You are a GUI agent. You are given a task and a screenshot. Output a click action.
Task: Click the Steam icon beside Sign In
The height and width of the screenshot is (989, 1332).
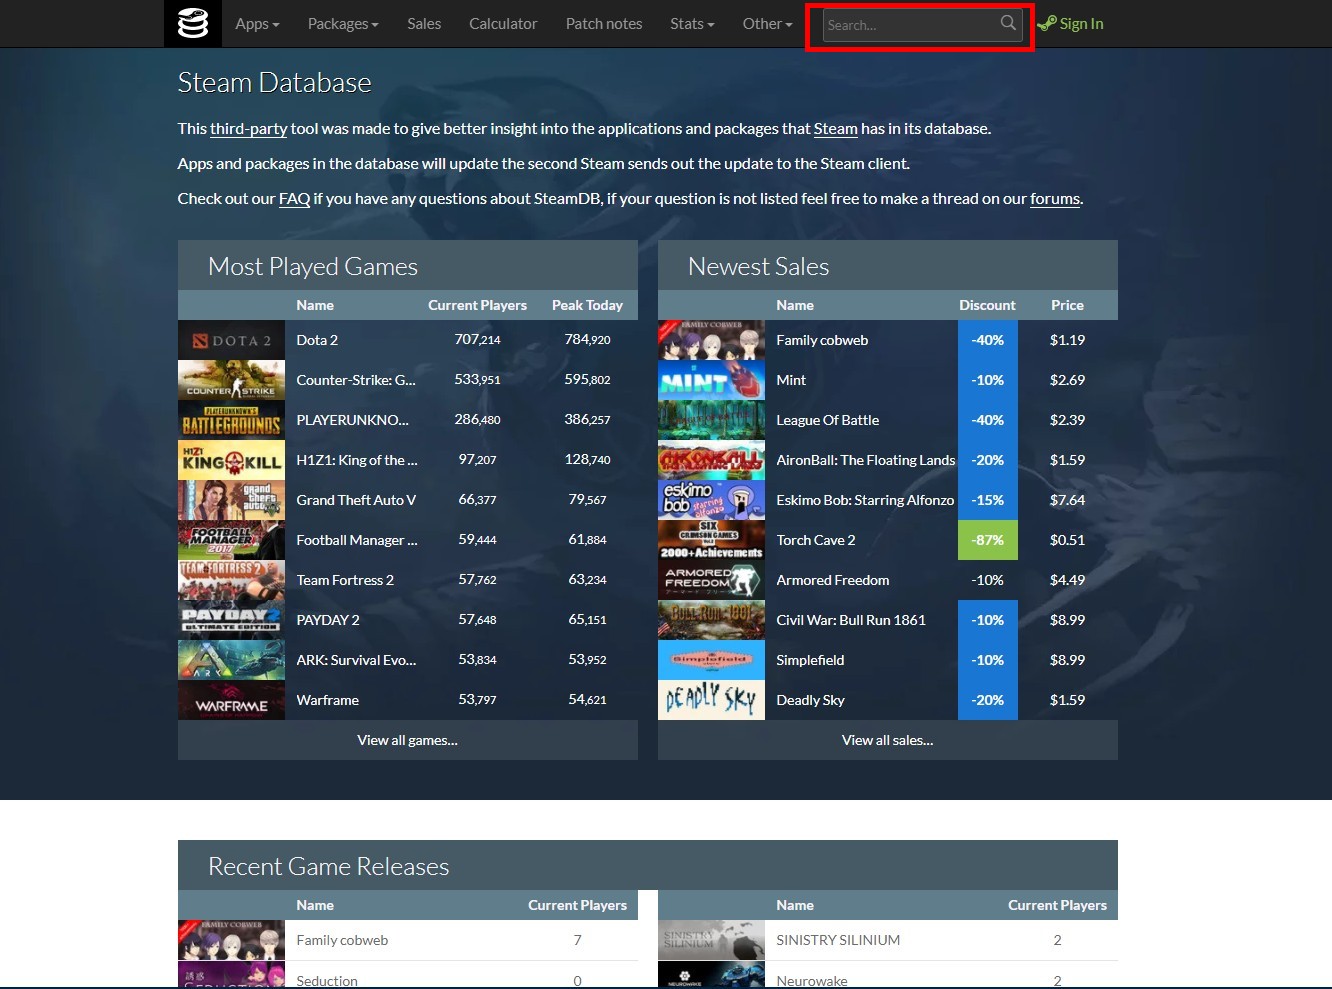pos(1046,23)
